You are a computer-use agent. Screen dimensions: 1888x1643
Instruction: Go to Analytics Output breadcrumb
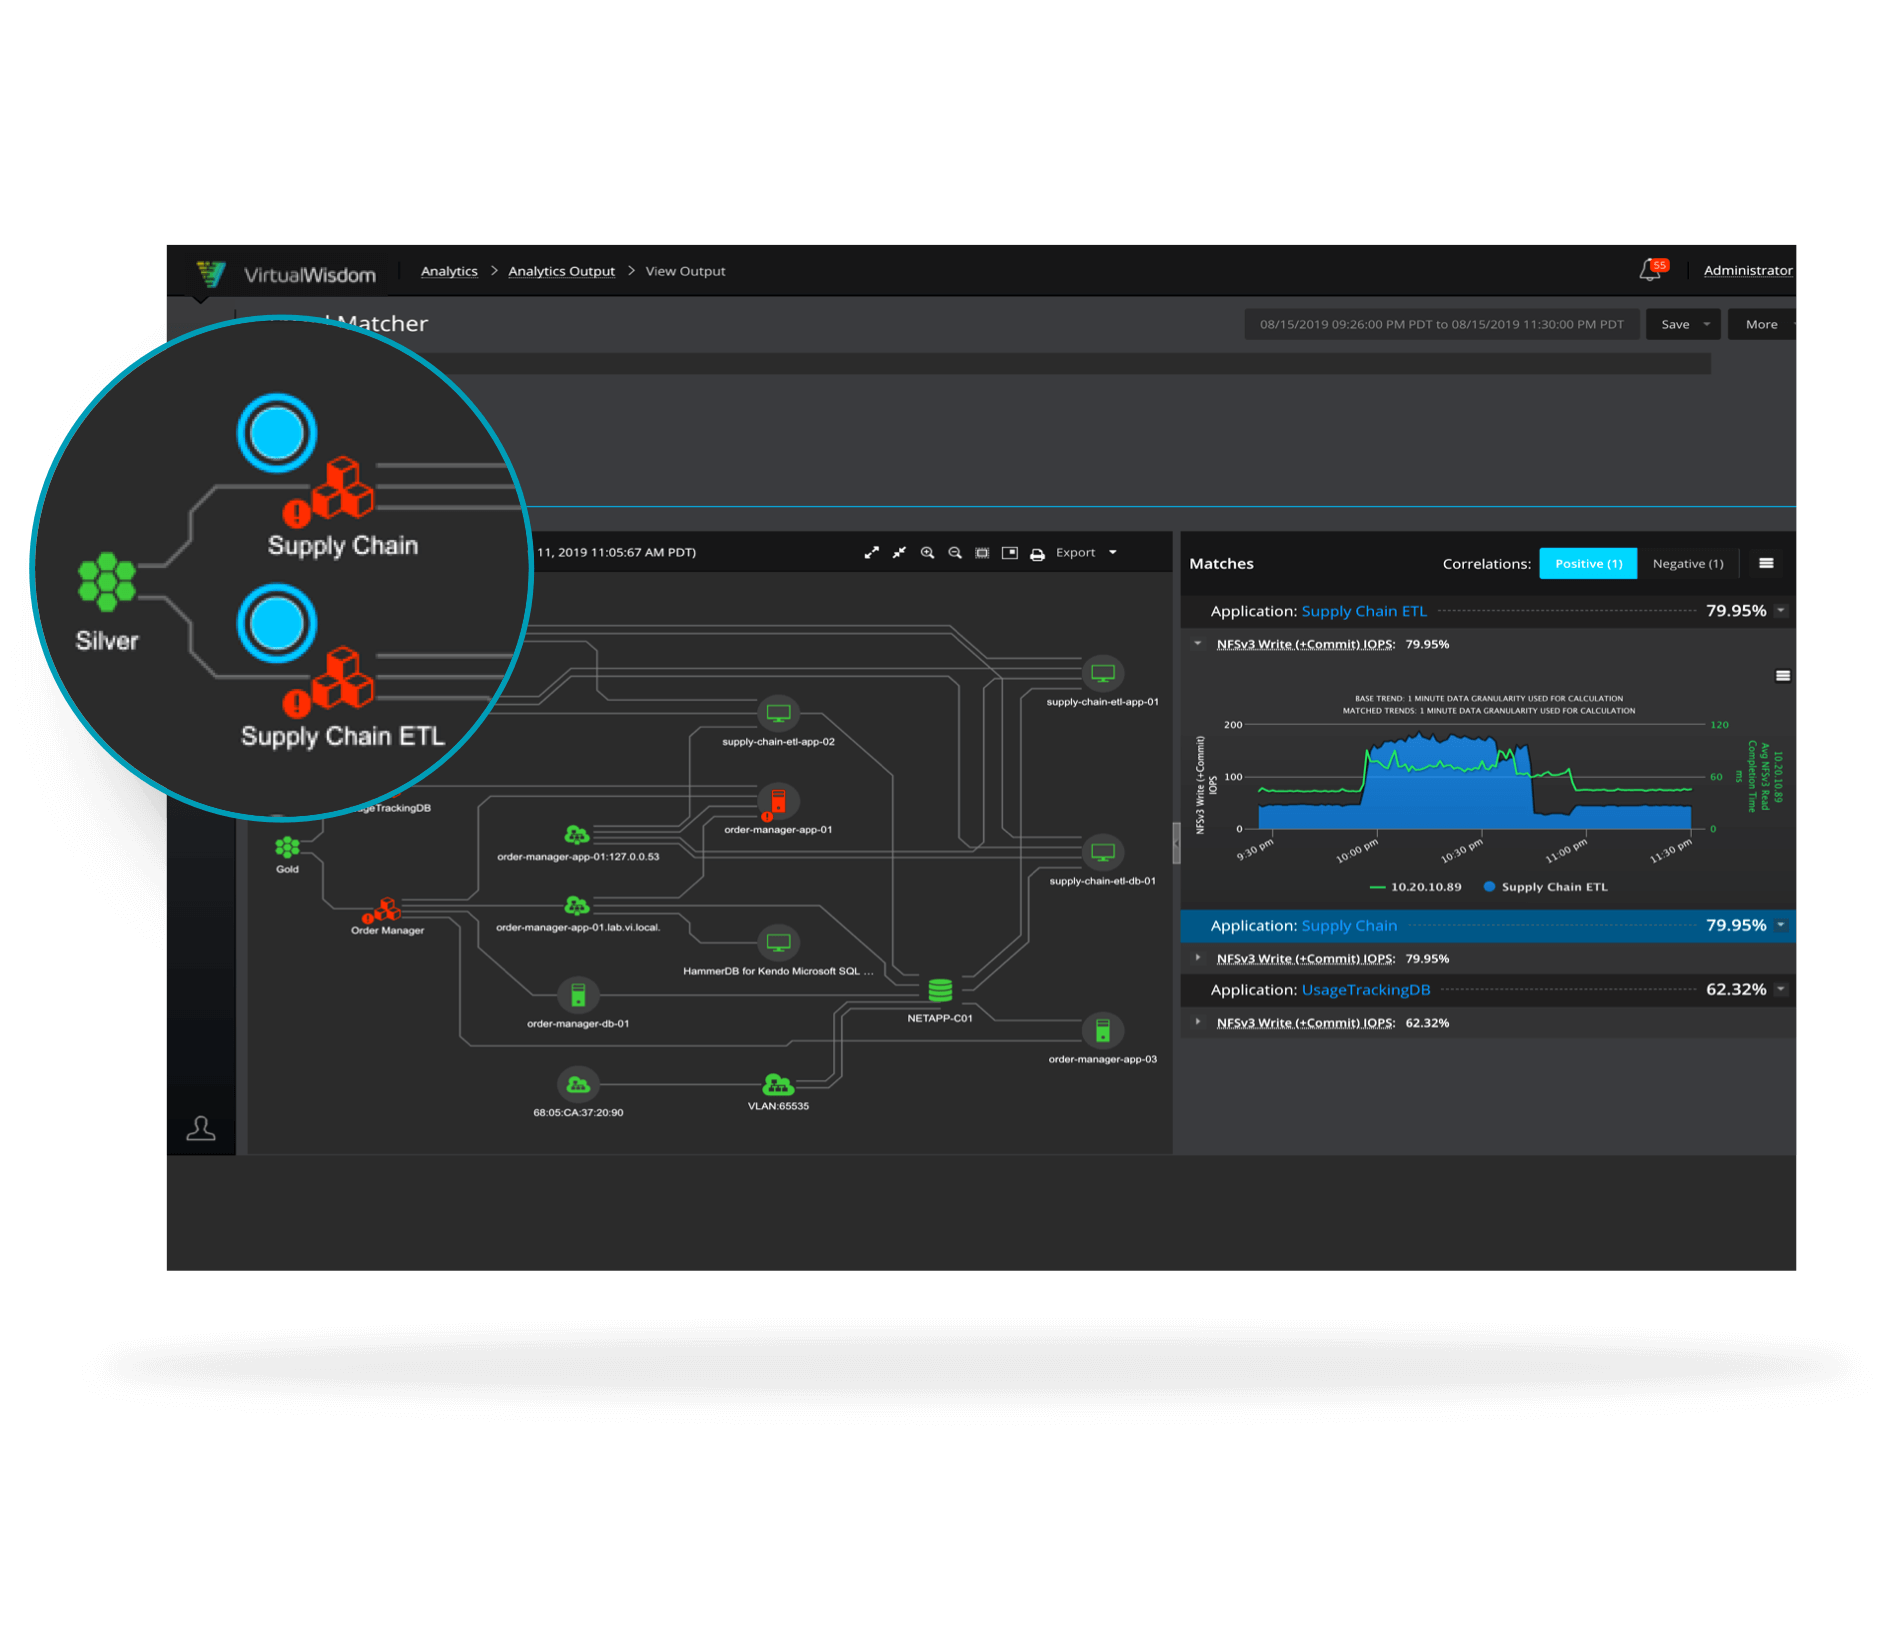[561, 271]
